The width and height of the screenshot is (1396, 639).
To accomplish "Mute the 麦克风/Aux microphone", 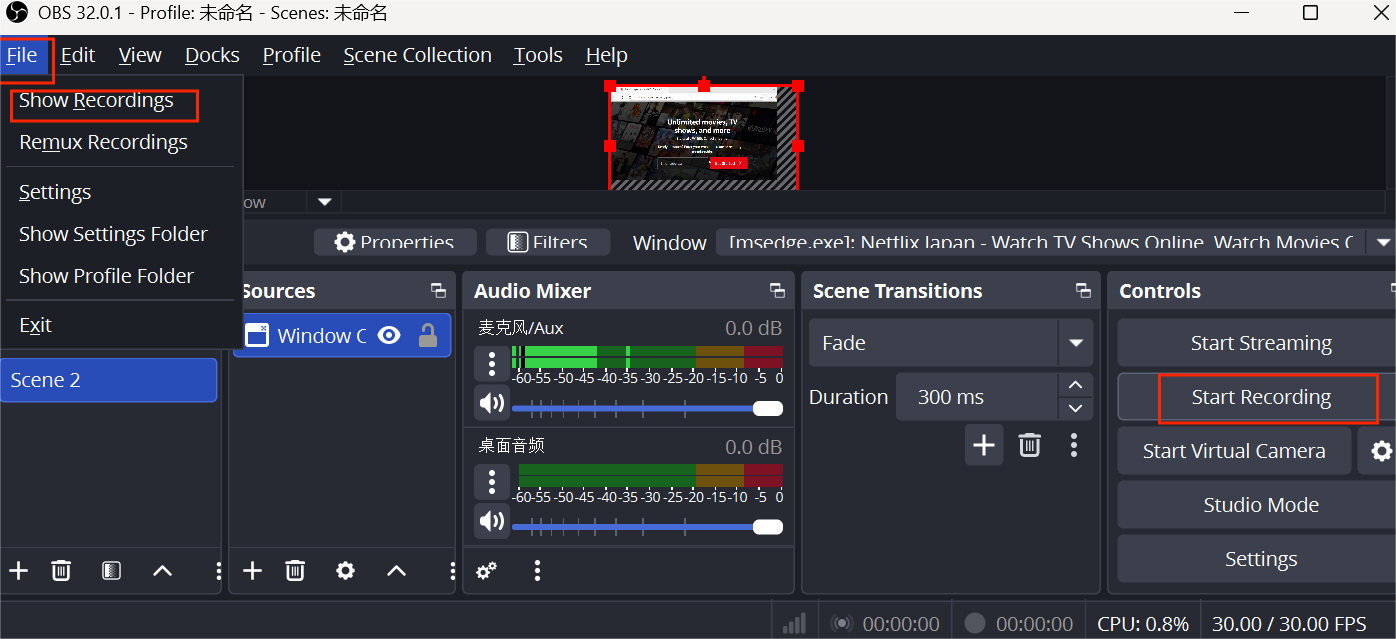I will (x=491, y=402).
